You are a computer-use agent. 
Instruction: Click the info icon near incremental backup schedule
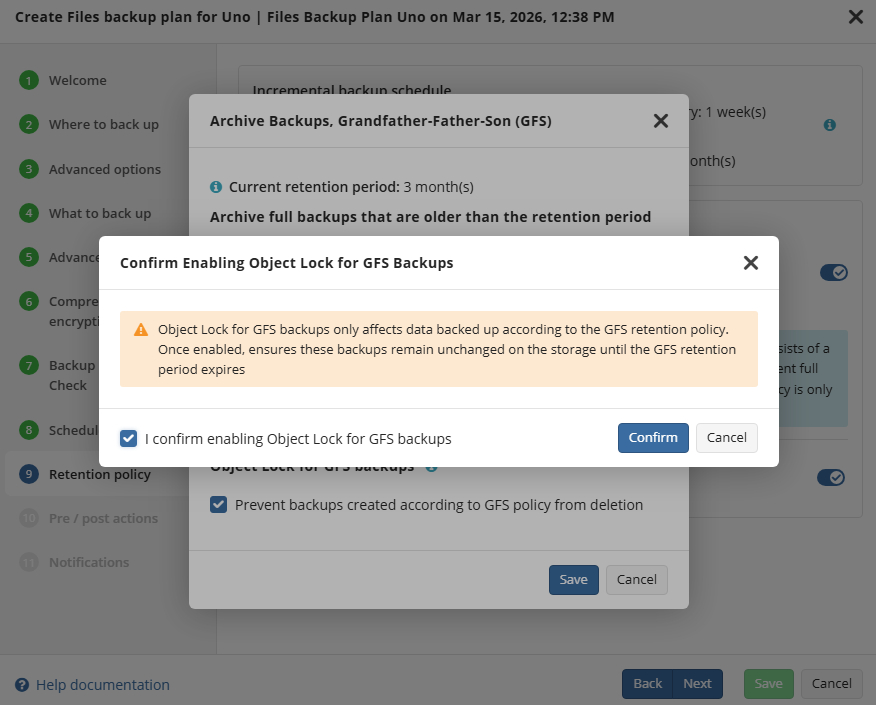pos(829,126)
